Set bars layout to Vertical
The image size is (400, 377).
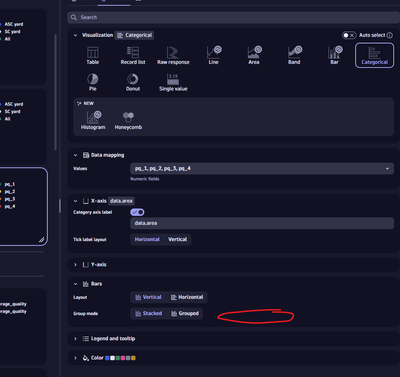click(148, 297)
